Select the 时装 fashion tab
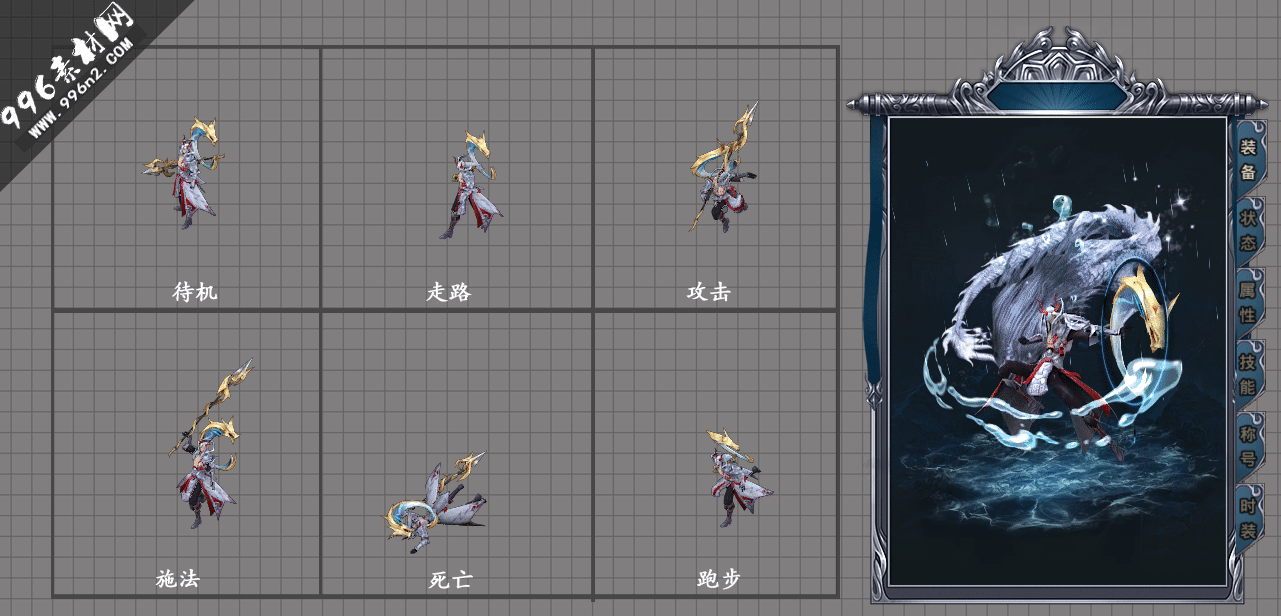The height and width of the screenshot is (616, 1281). click(1248, 517)
